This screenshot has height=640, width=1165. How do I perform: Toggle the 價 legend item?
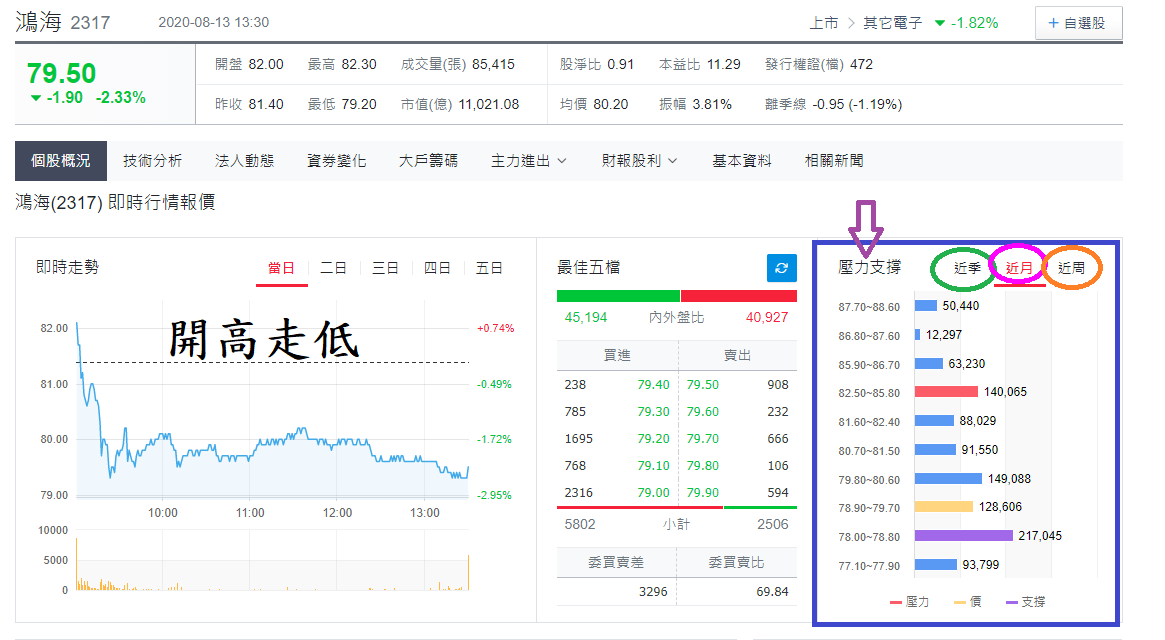tap(967, 602)
